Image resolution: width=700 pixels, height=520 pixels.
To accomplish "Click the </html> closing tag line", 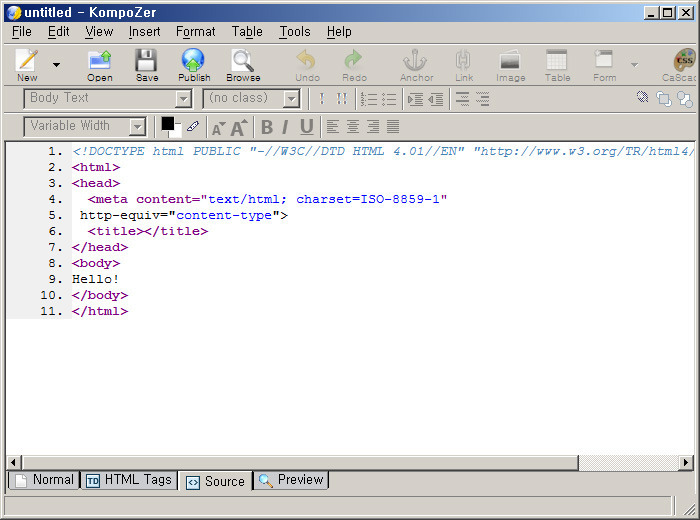I will (x=100, y=311).
